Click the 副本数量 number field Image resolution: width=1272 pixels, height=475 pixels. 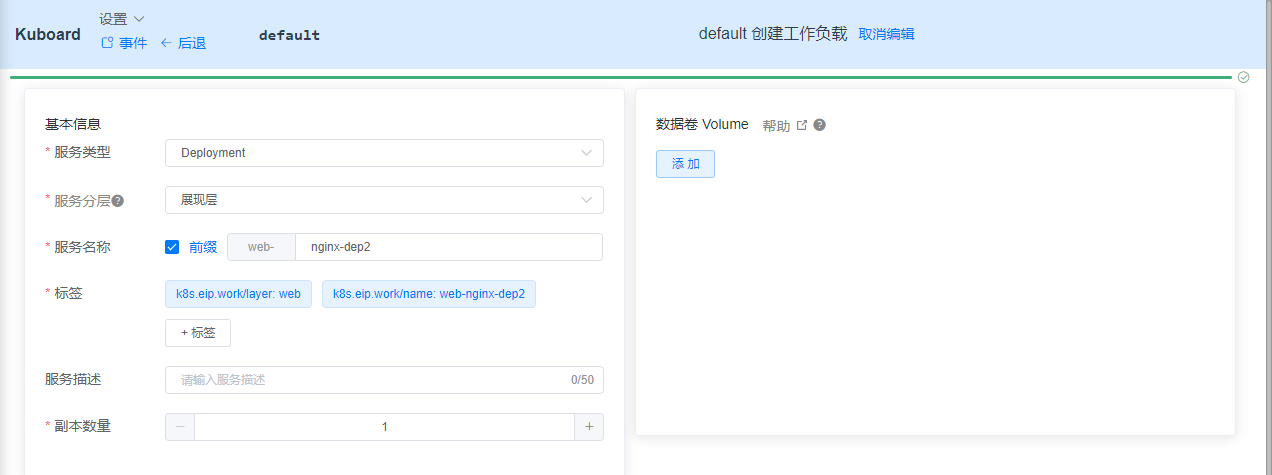tap(384, 427)
